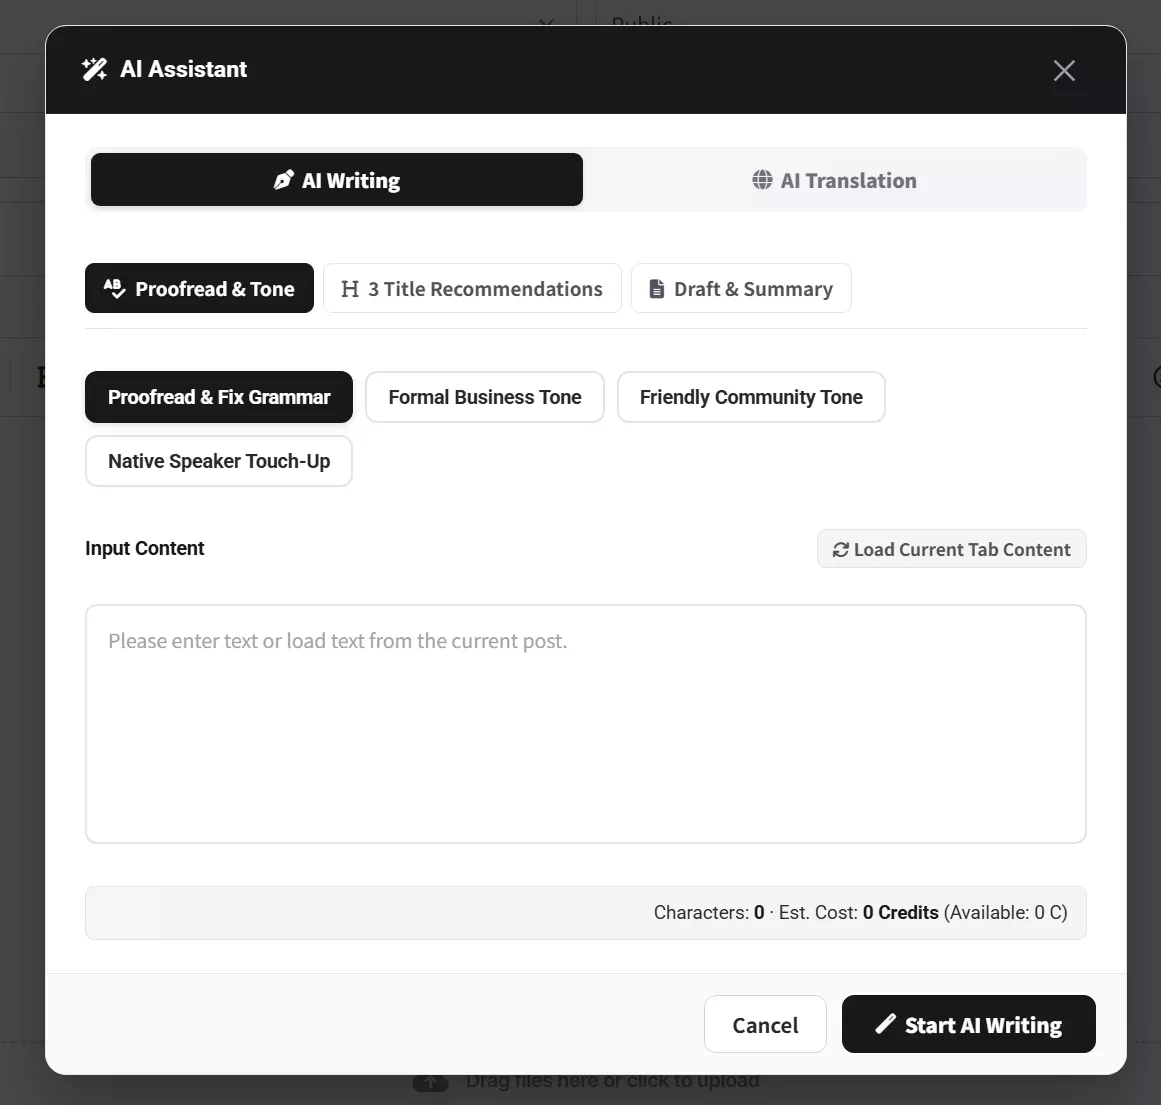Choose the Proofread & Fix Grammar option
Screen dimensions: 1161x1105
click(219, 397)
